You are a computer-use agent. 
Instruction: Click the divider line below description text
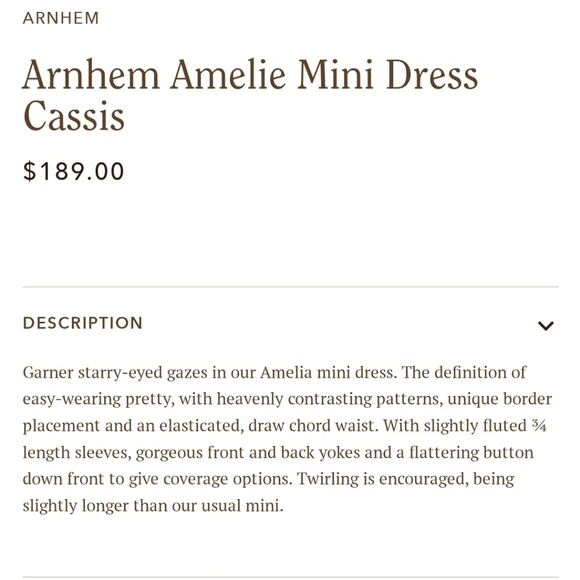click(290, 577)
